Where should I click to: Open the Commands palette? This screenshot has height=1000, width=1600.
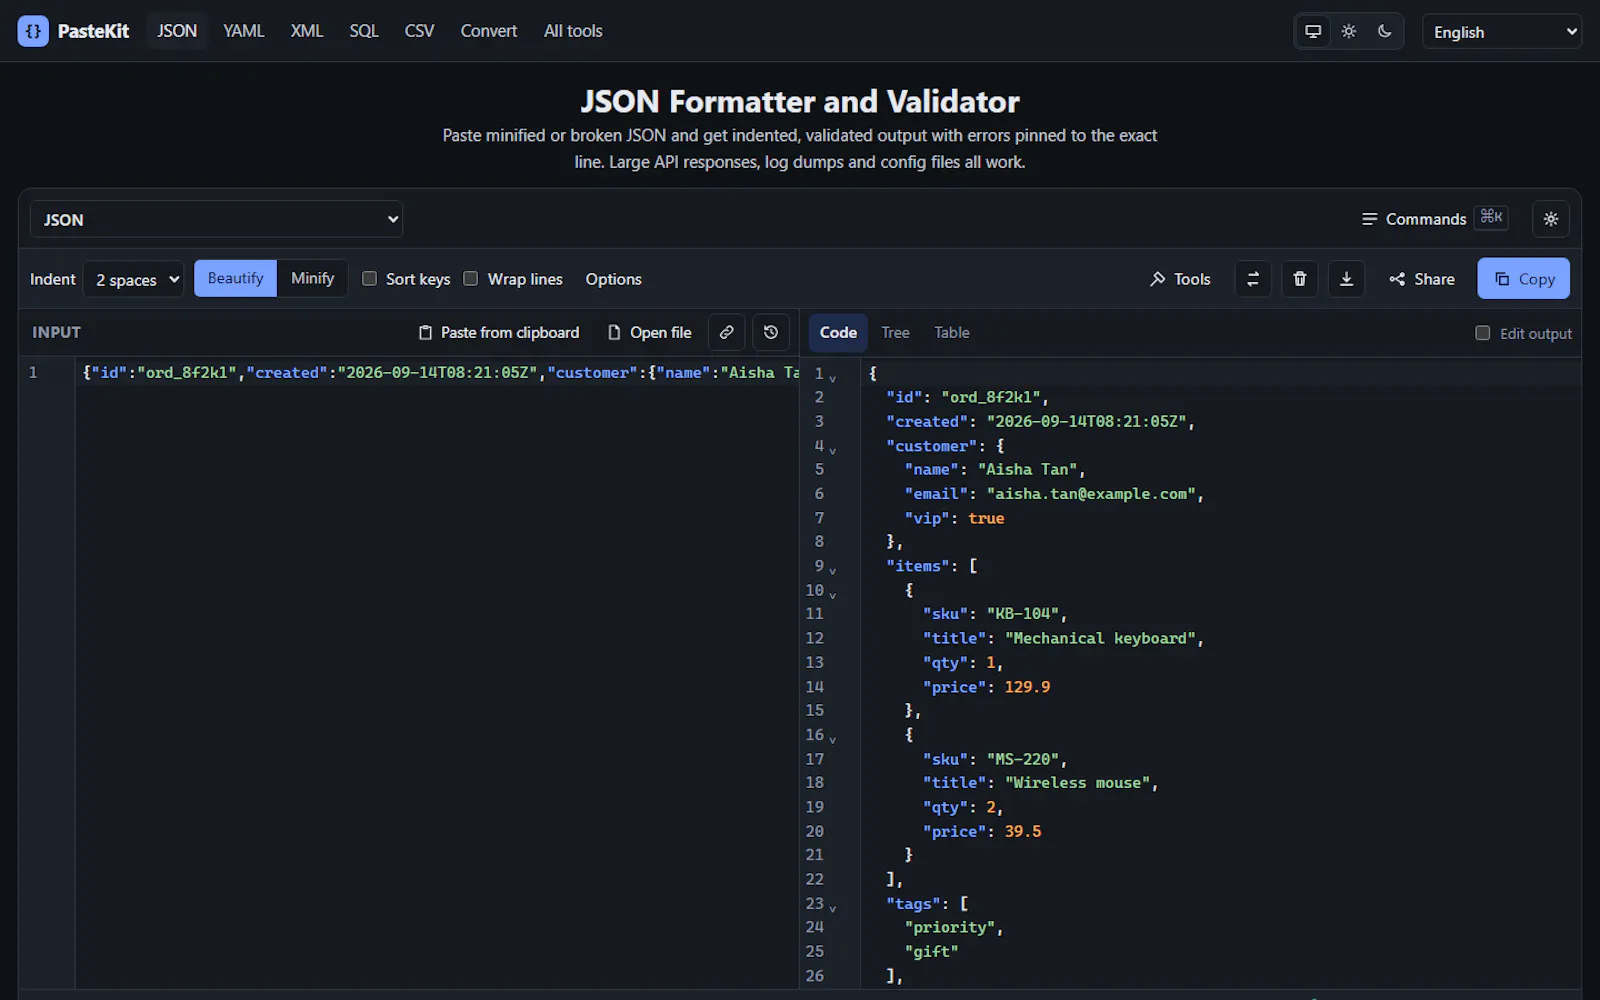pos(1434,219)
